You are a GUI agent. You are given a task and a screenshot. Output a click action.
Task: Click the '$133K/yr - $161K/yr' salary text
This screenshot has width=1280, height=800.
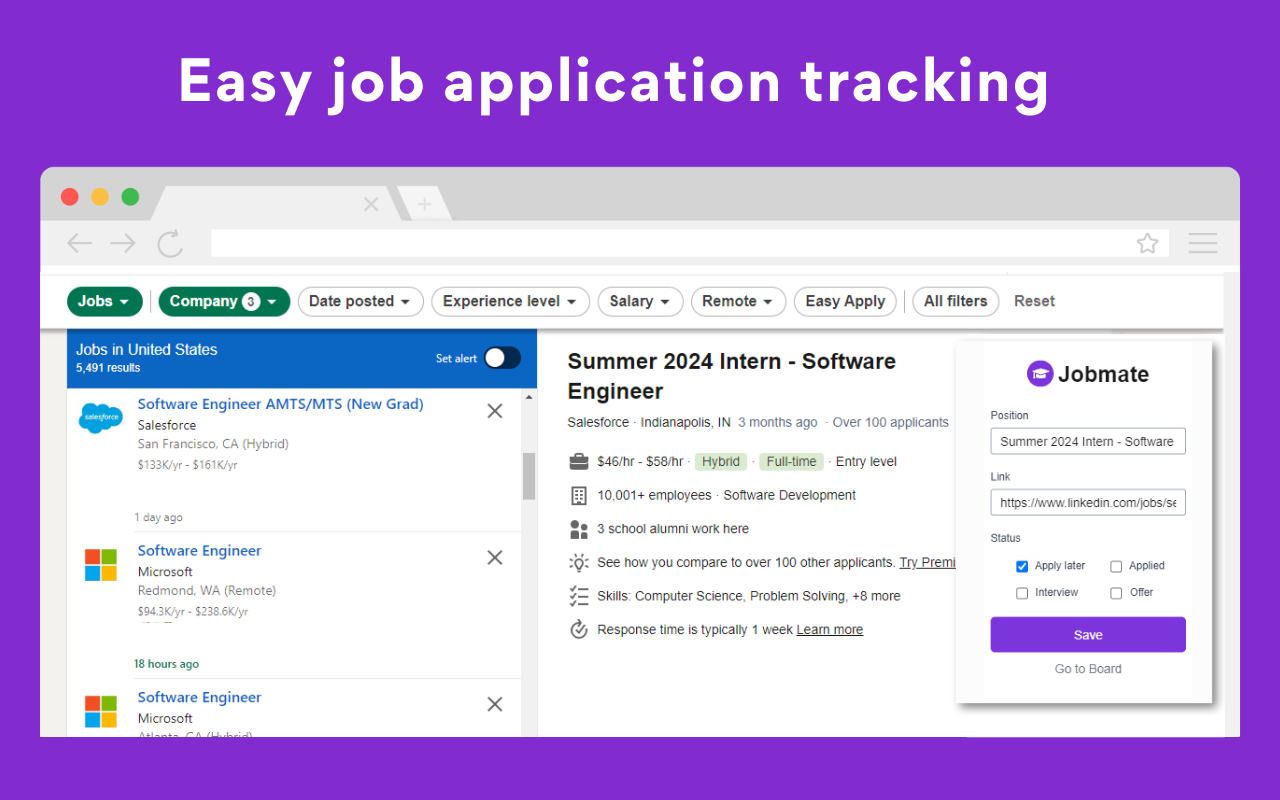coord(187,464)
